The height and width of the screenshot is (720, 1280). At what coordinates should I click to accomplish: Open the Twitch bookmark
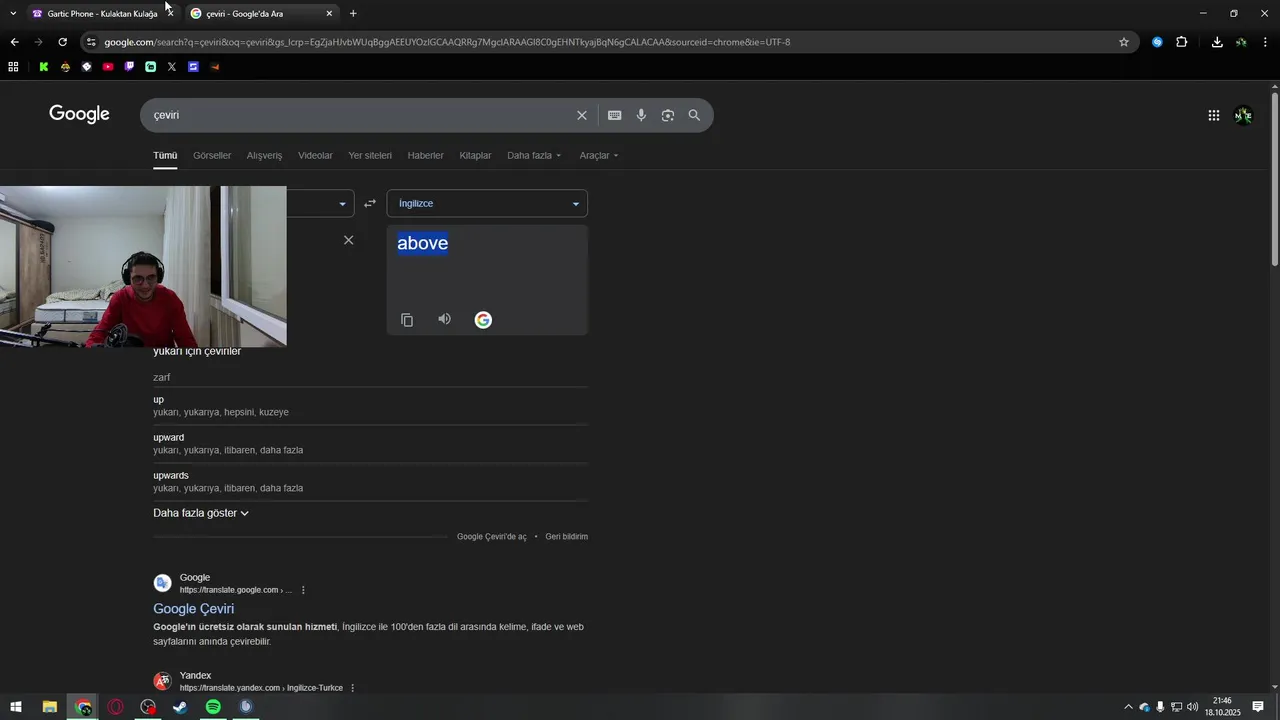click(129, 67)
